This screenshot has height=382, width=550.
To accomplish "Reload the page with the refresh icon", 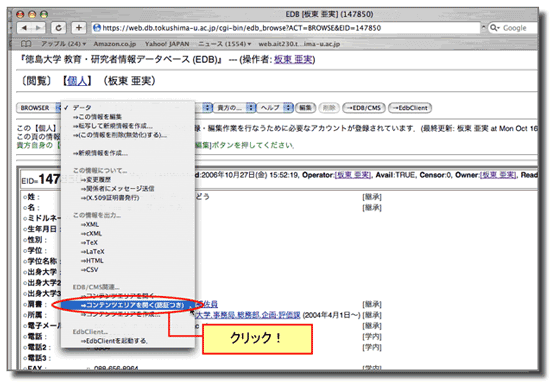I will tap(59, 28).
